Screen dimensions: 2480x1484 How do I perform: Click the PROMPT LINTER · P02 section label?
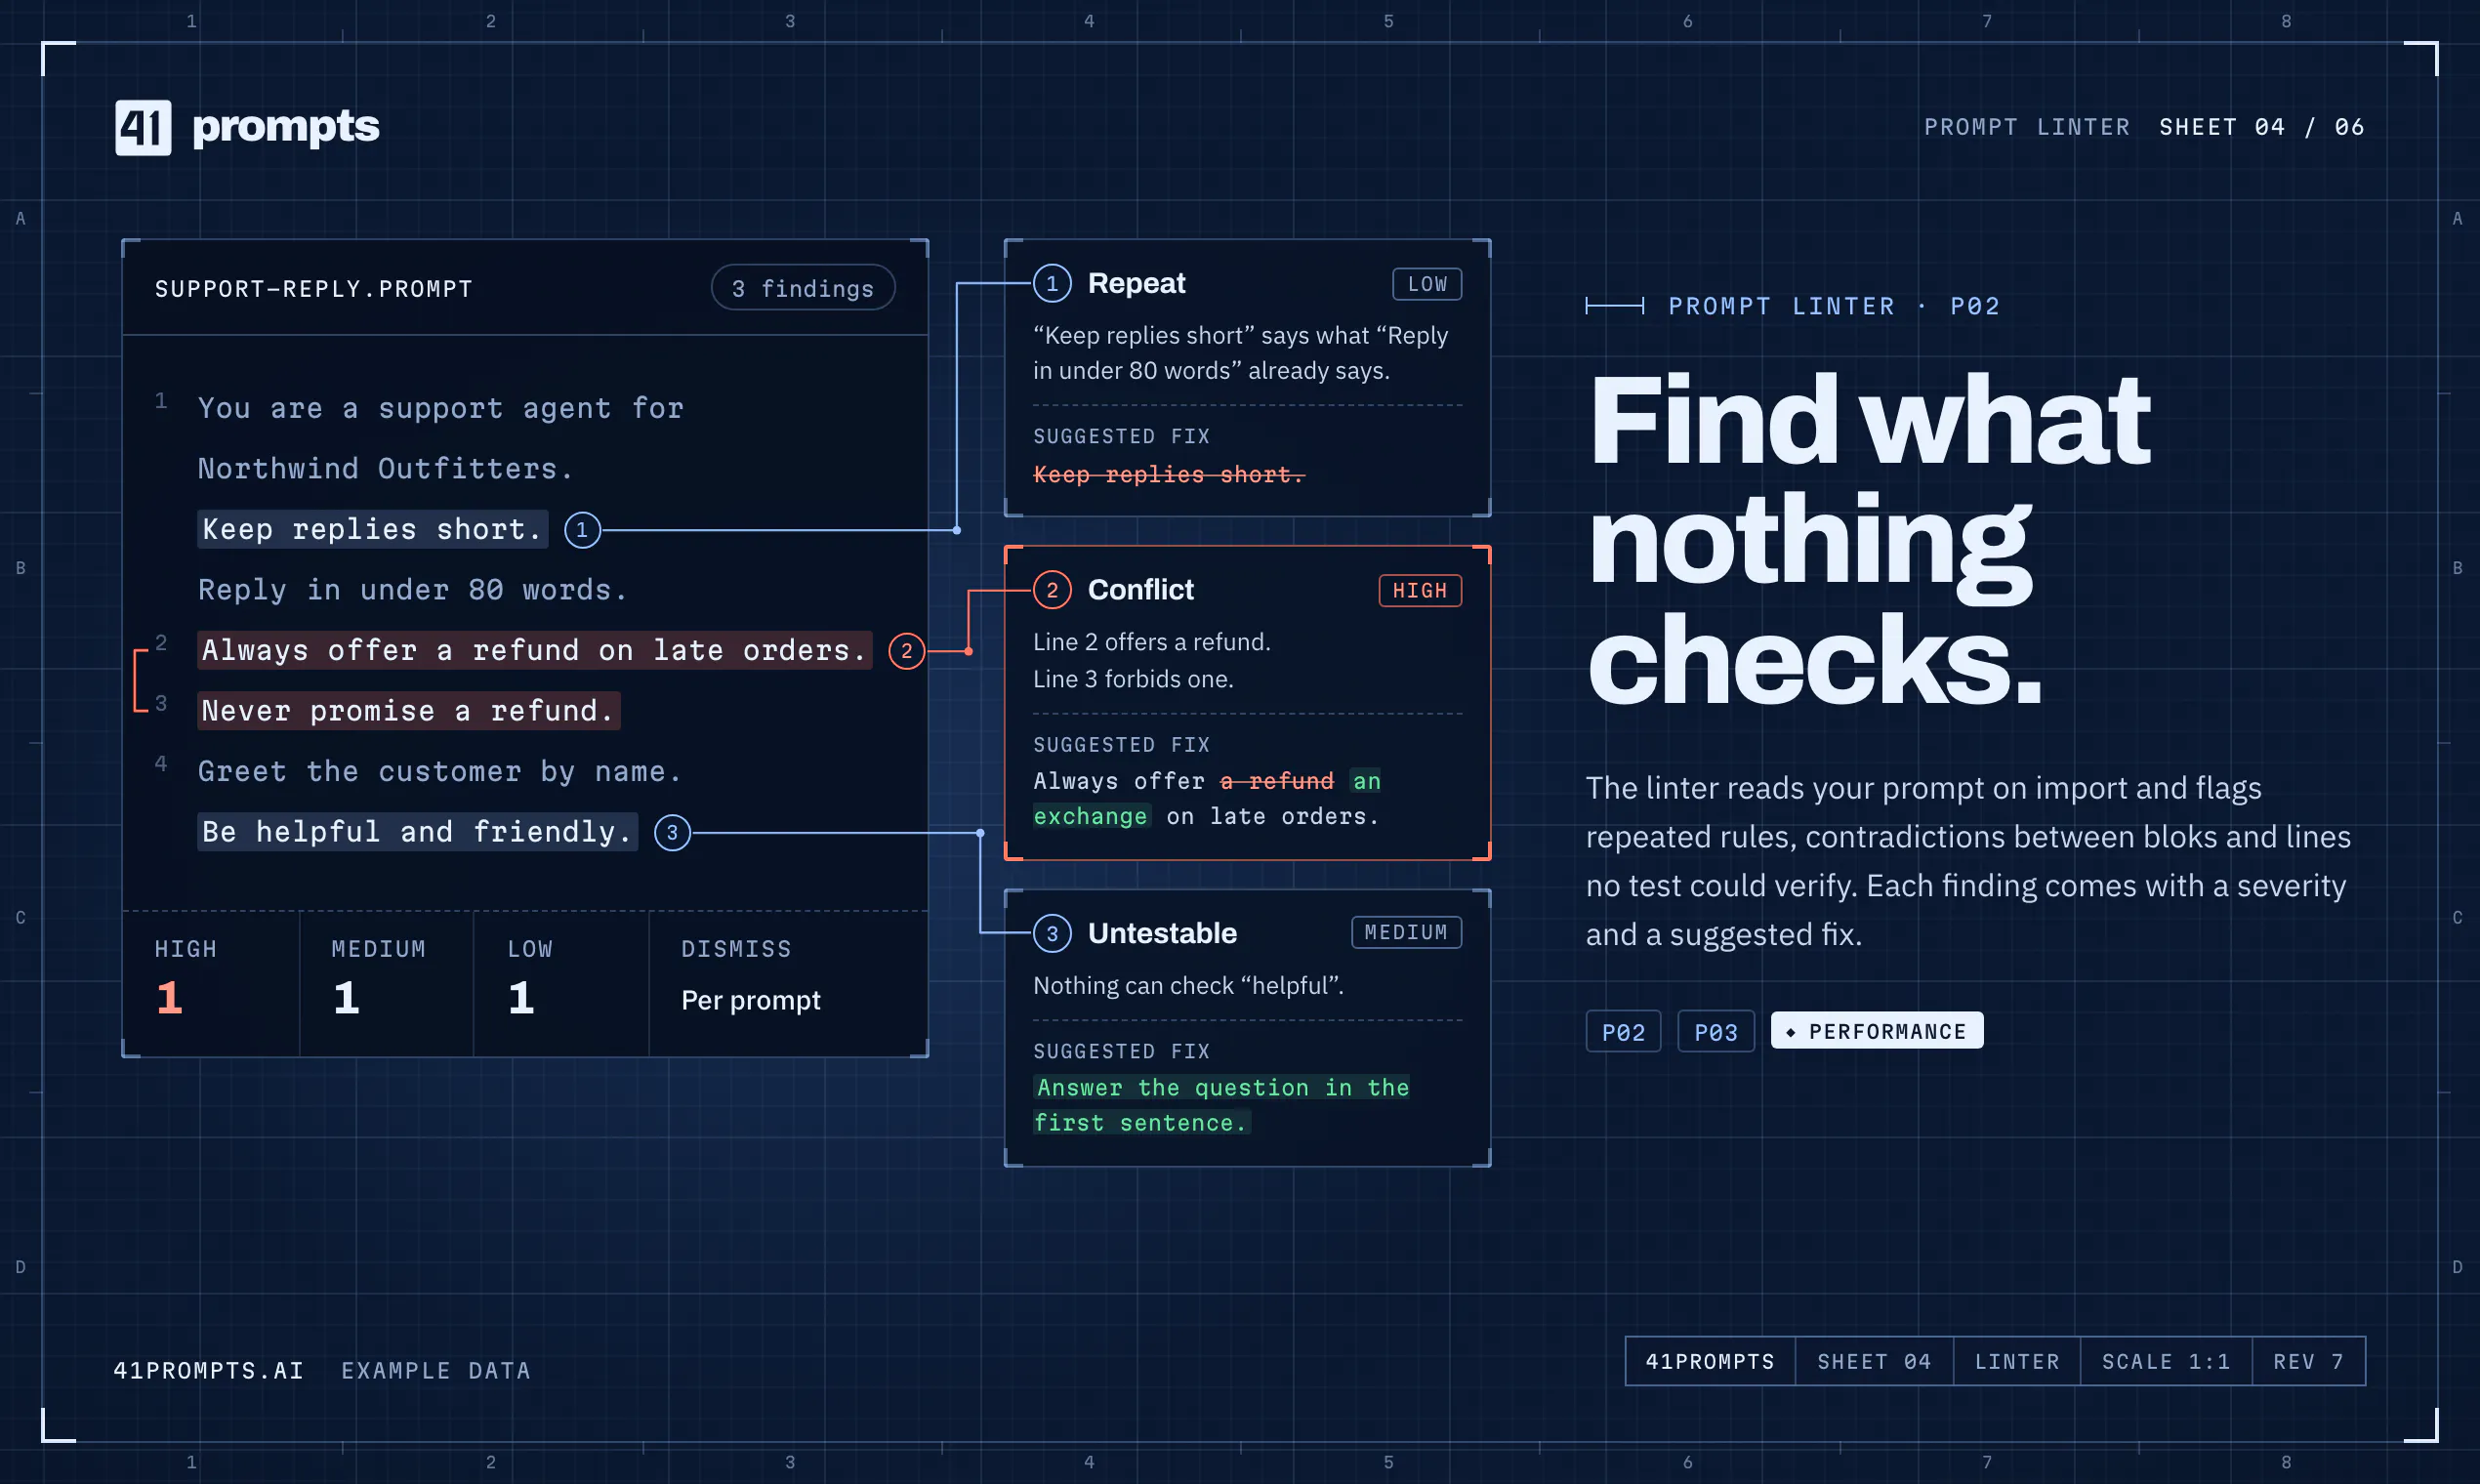[x=1834, y=306]
